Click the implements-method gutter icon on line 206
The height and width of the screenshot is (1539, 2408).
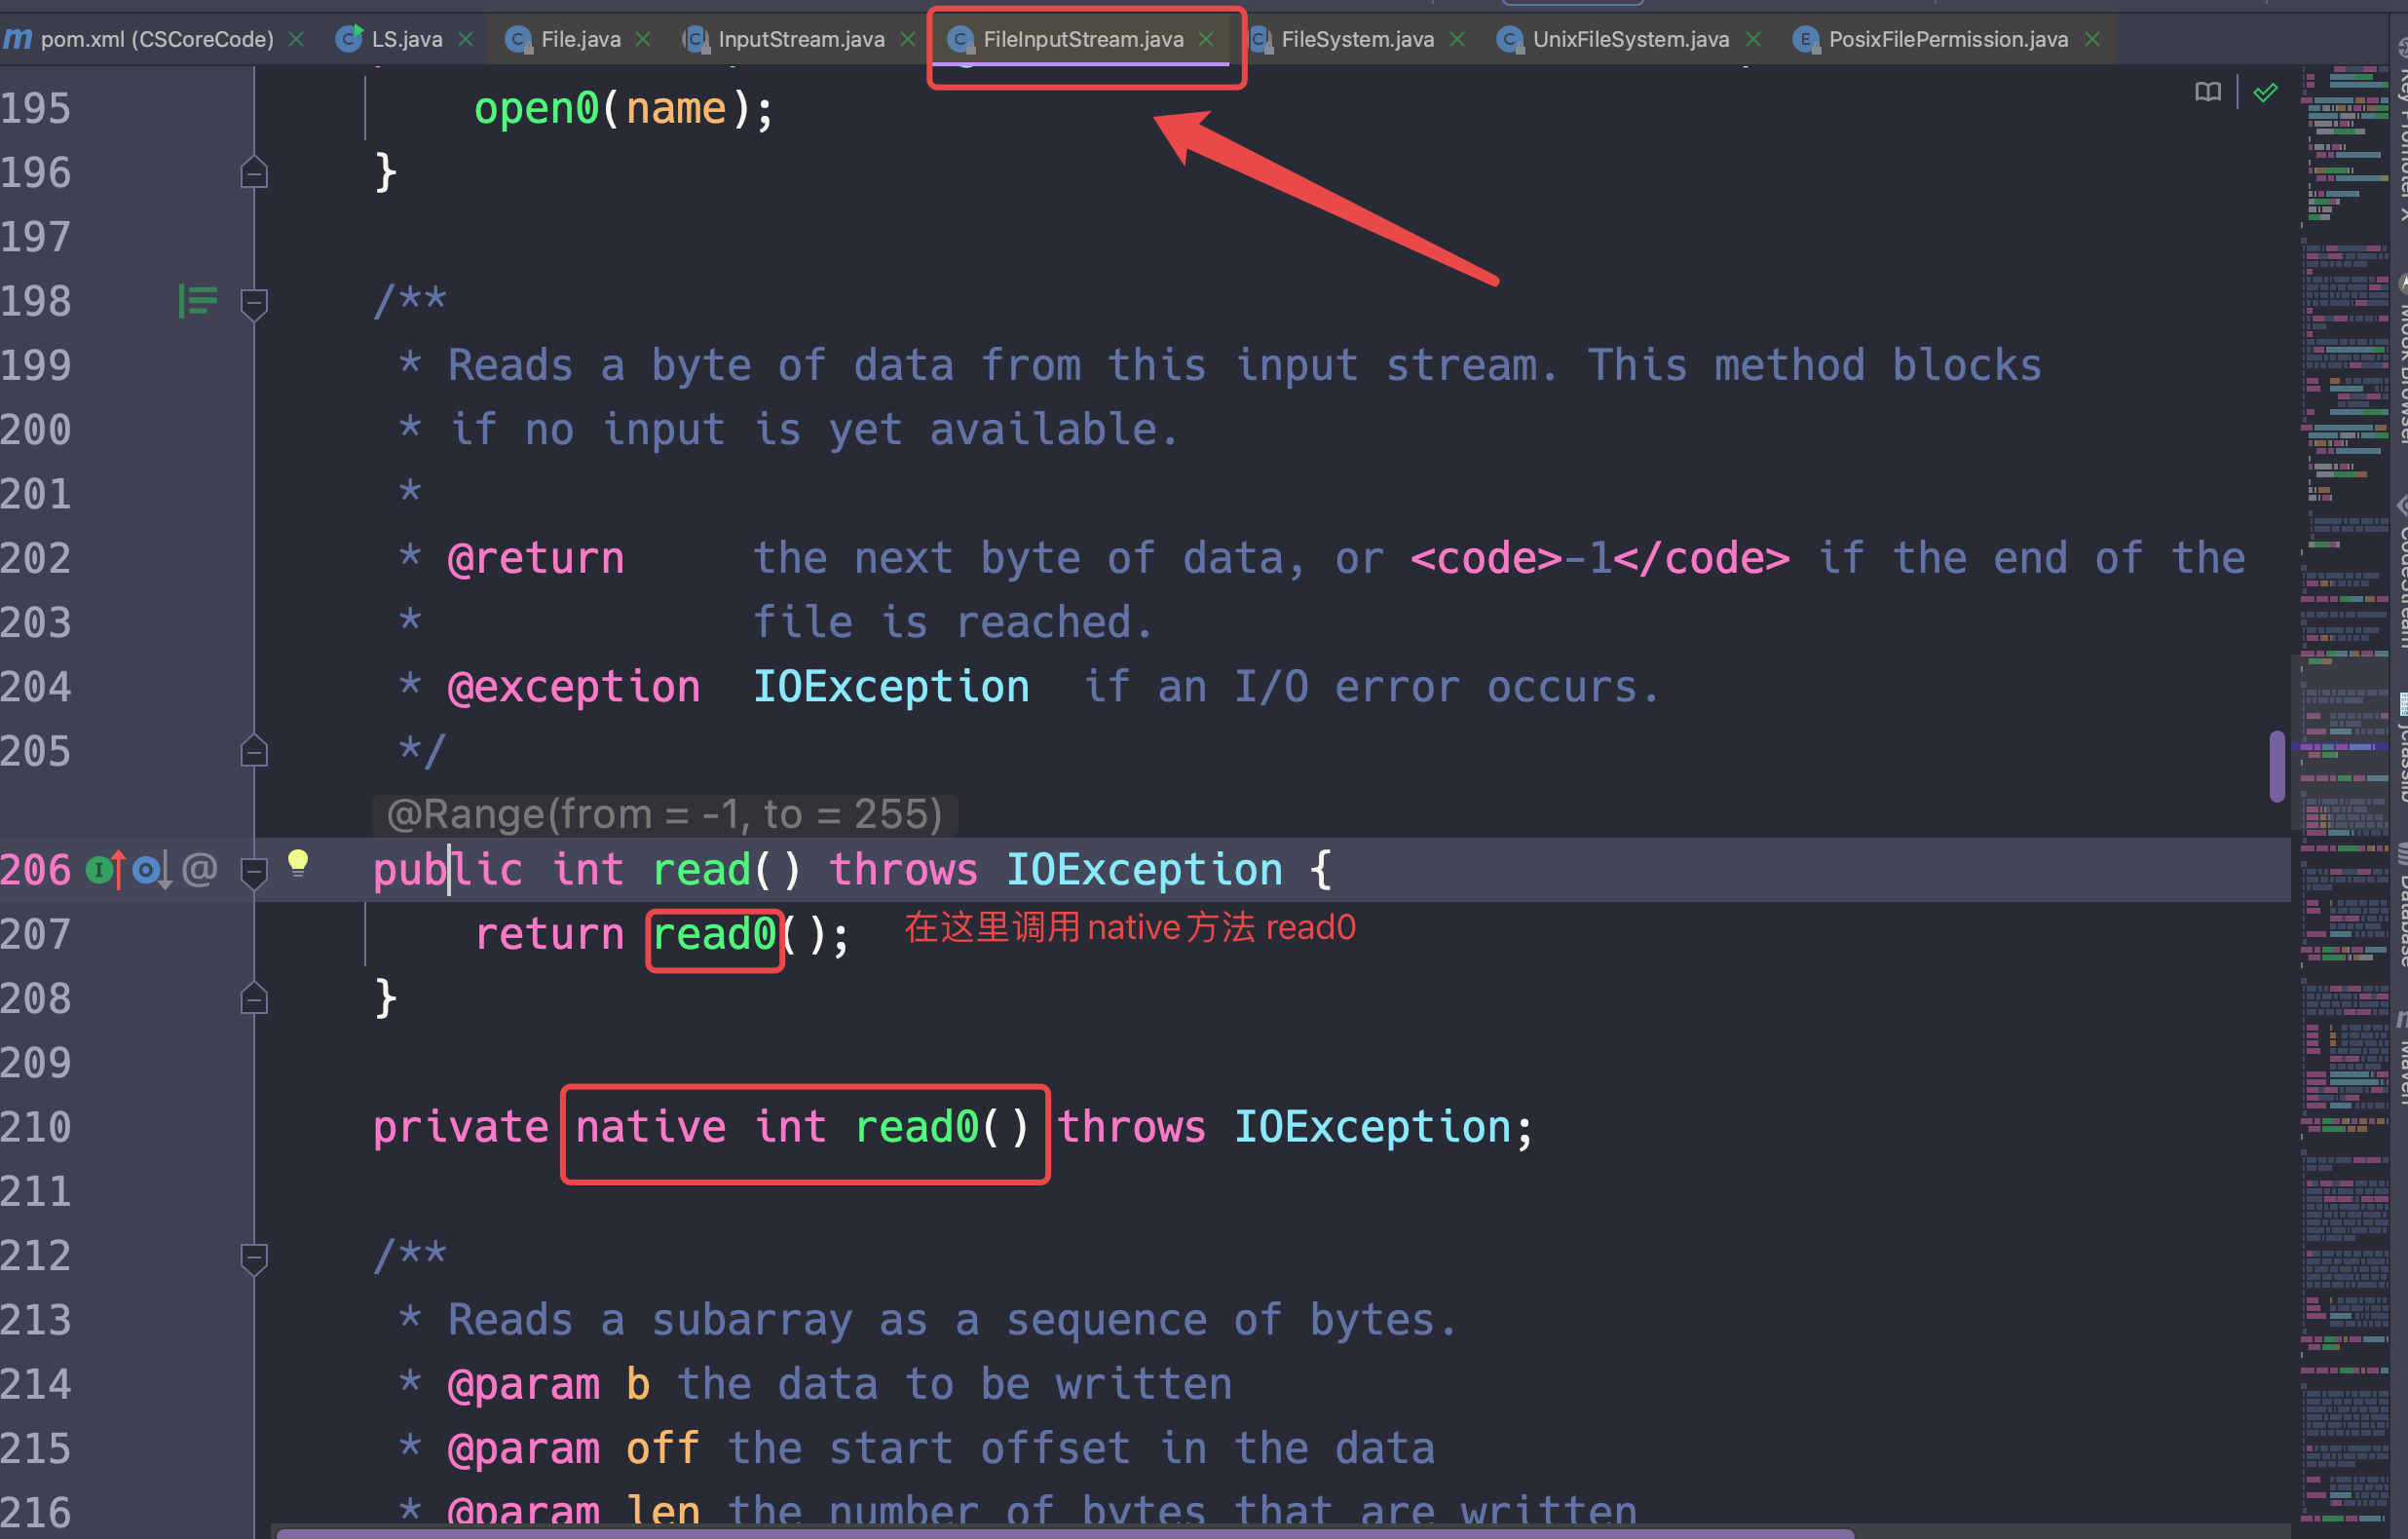pyautogui.click(x=104, y=870)
